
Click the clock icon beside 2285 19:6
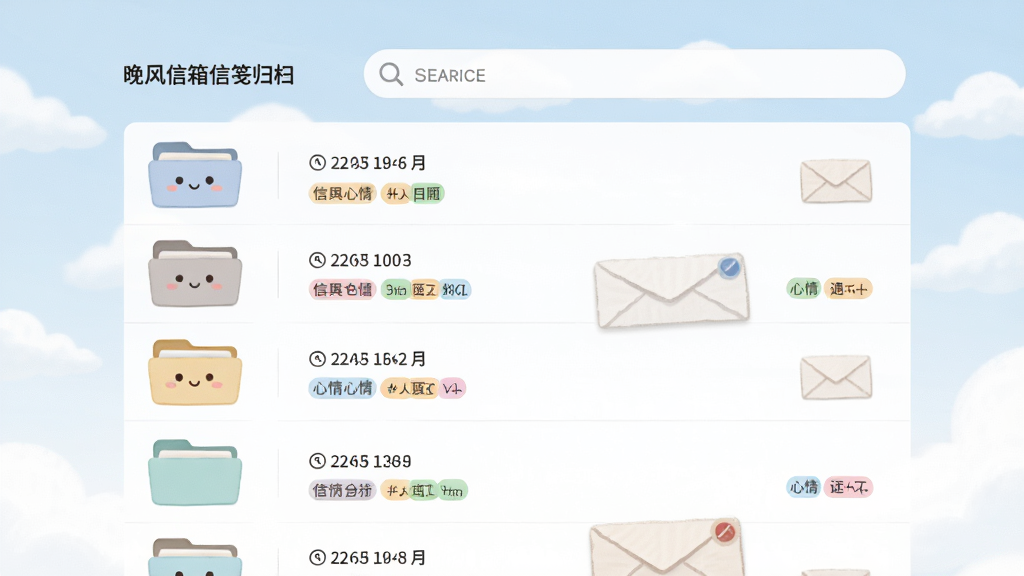click(x=317, y=163)
